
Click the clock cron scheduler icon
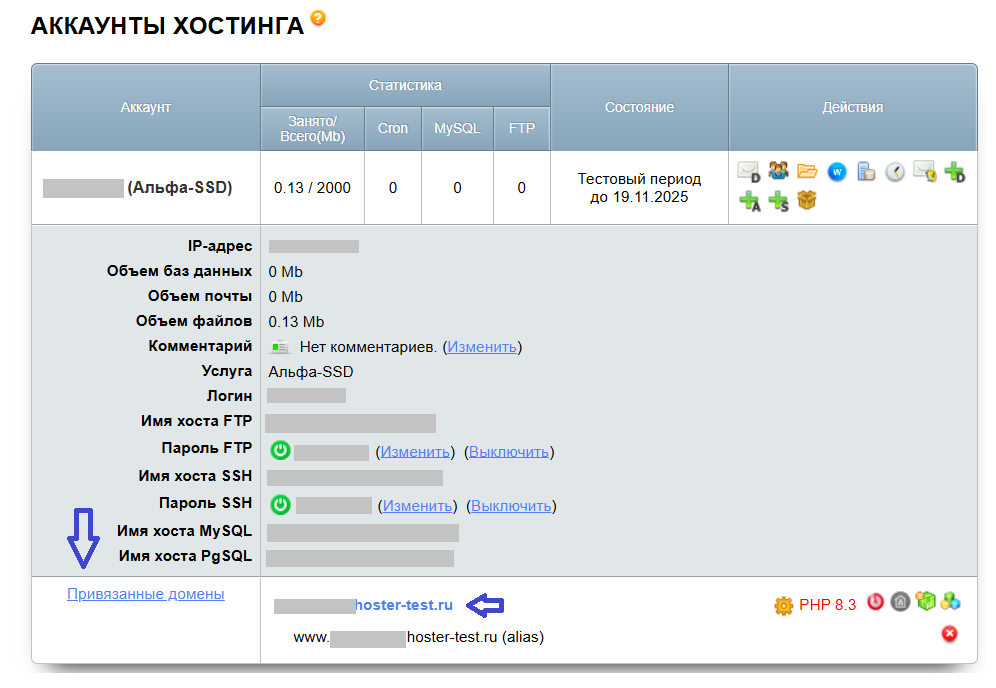click(895, 172)
